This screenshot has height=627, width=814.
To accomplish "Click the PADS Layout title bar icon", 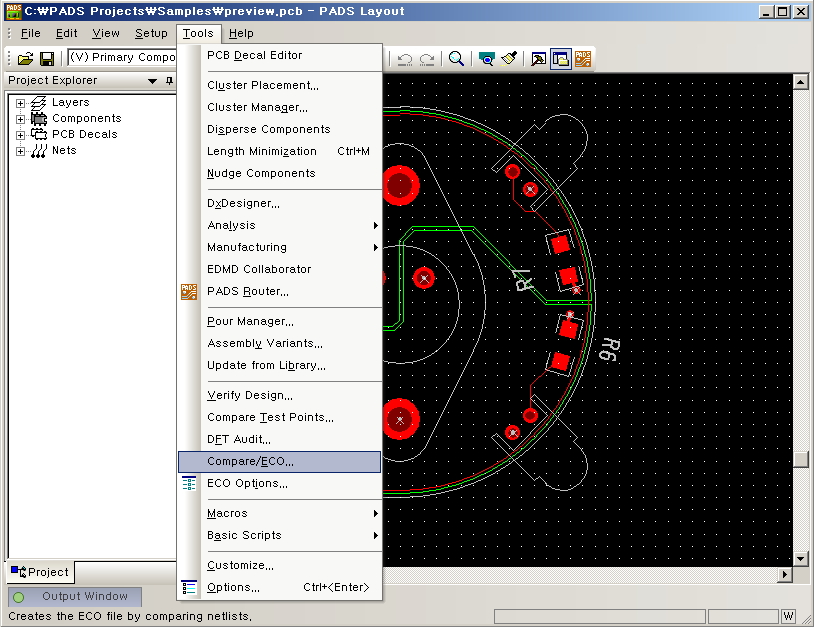I will pos(13,11).
